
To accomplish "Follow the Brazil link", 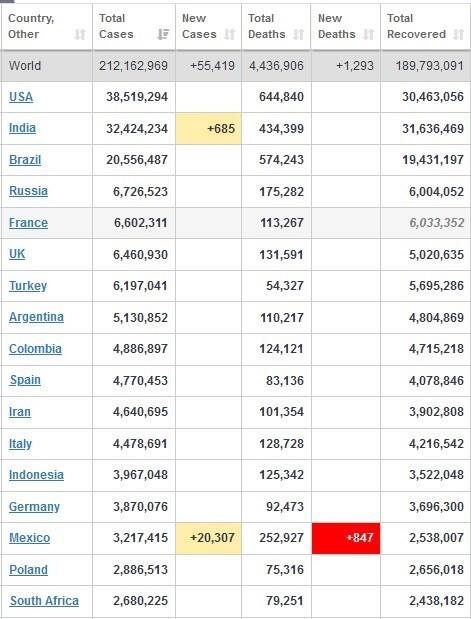I will point(25,159).
